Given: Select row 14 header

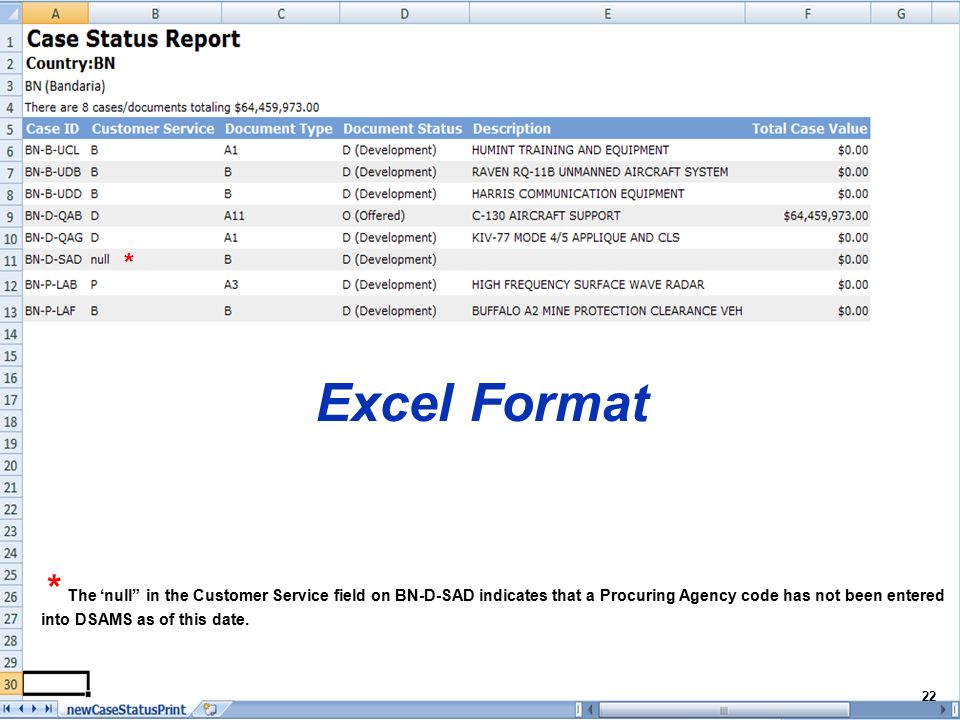Looking at the screenshot, I should pos(10,334).
